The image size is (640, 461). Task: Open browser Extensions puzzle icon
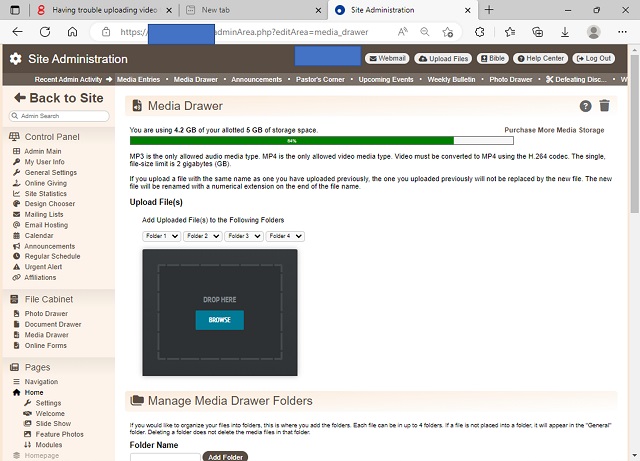pyautogui.click(x=480, y=32)
